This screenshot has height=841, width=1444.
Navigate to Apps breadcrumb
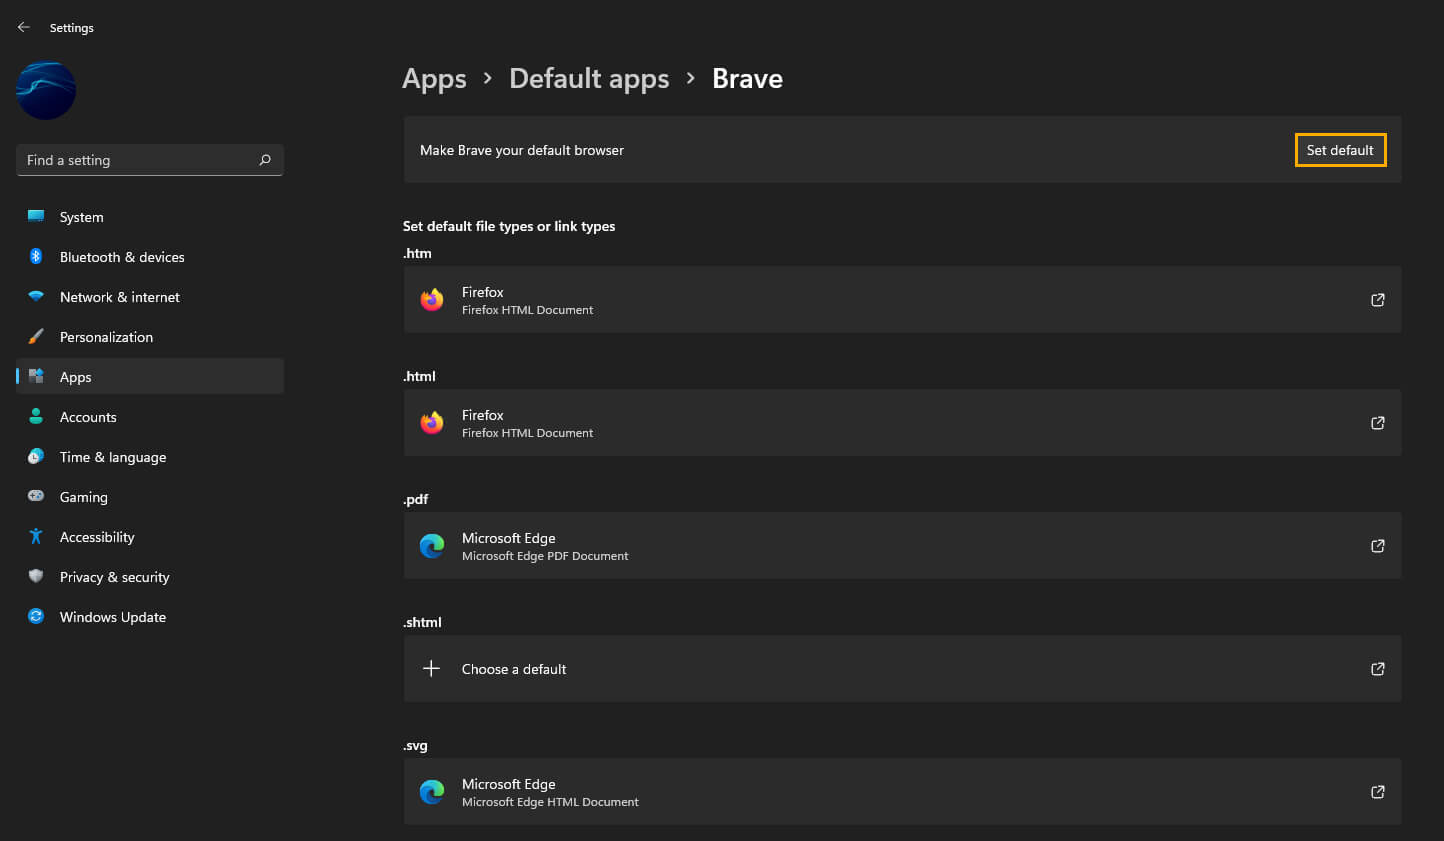434,79
